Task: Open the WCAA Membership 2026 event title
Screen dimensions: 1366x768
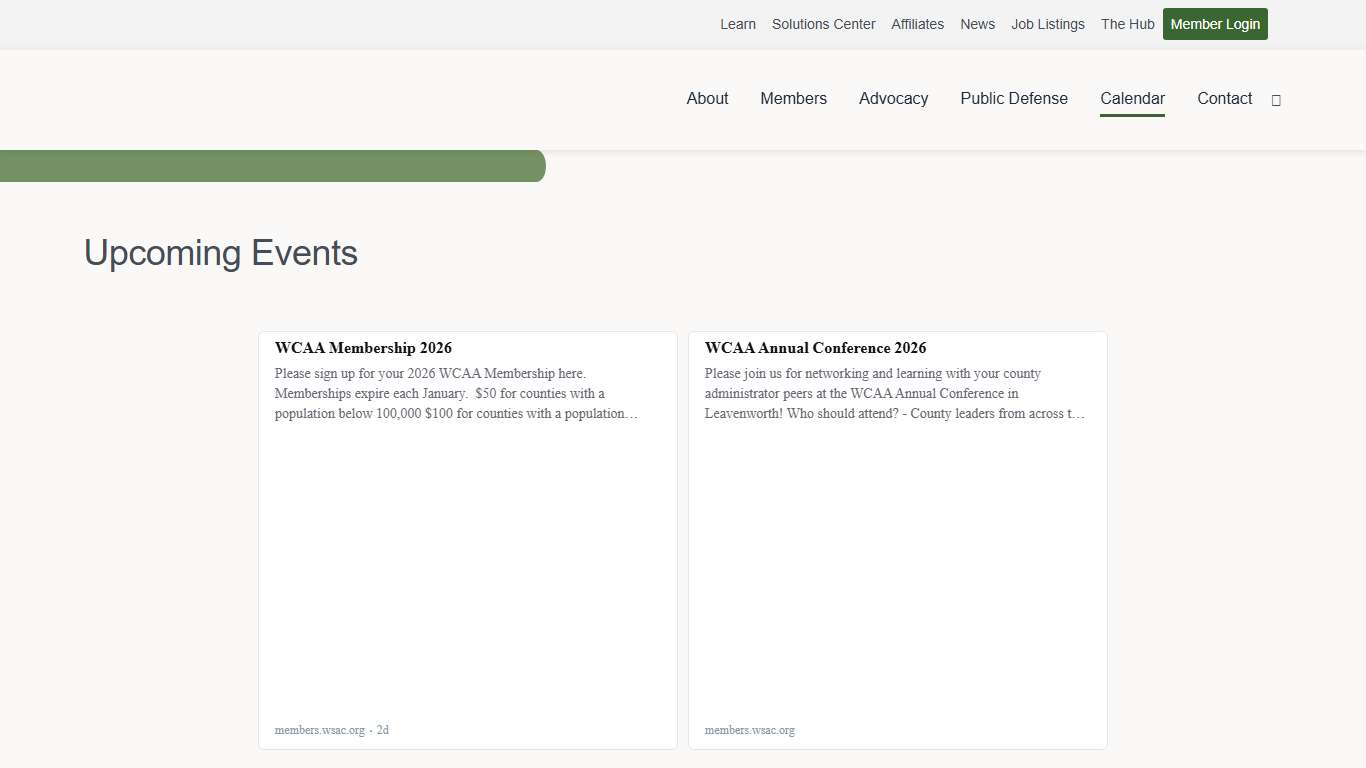Action: (363, 348)
